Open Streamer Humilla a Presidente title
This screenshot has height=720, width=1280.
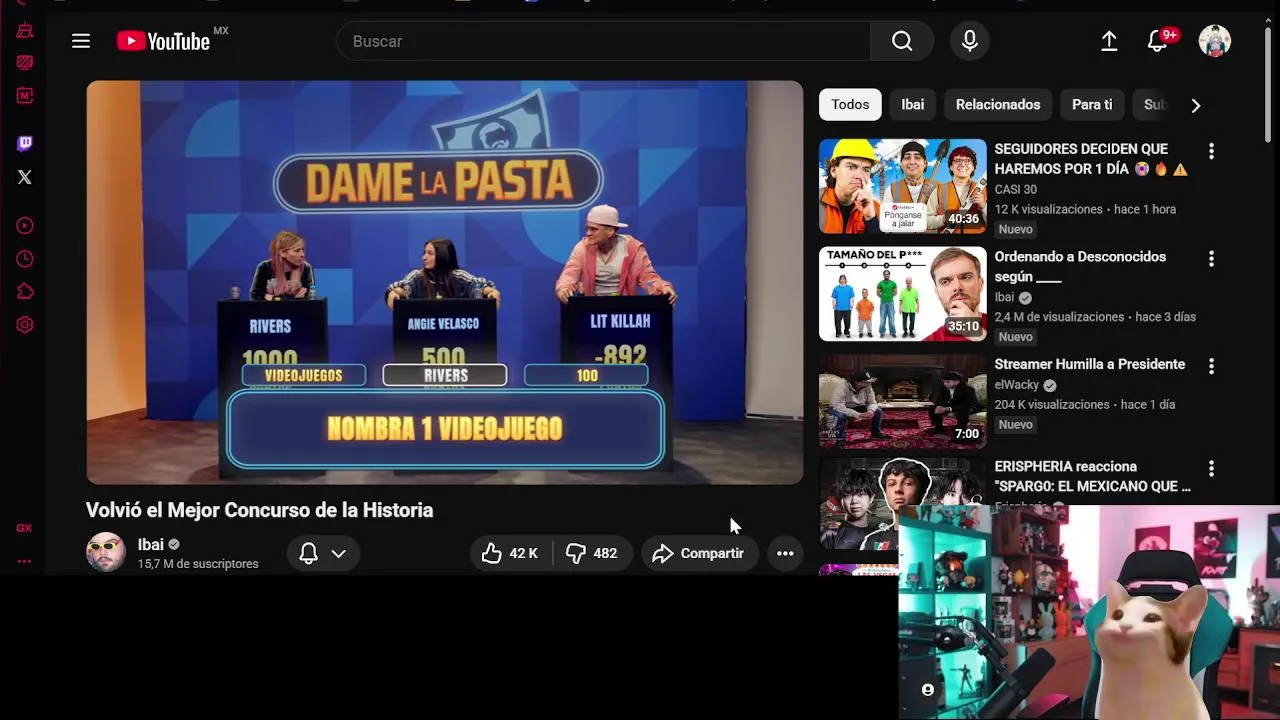(1090, 364)
